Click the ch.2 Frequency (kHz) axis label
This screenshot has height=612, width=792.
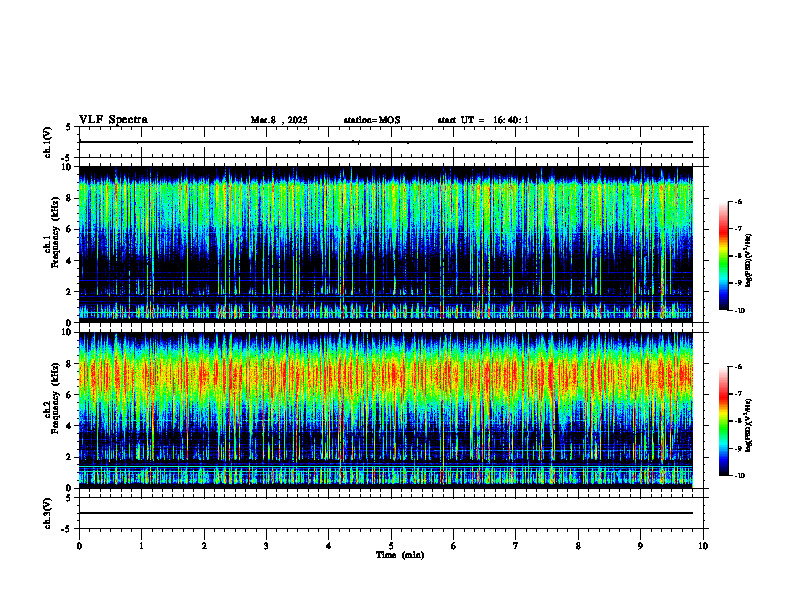click(54, 396)
